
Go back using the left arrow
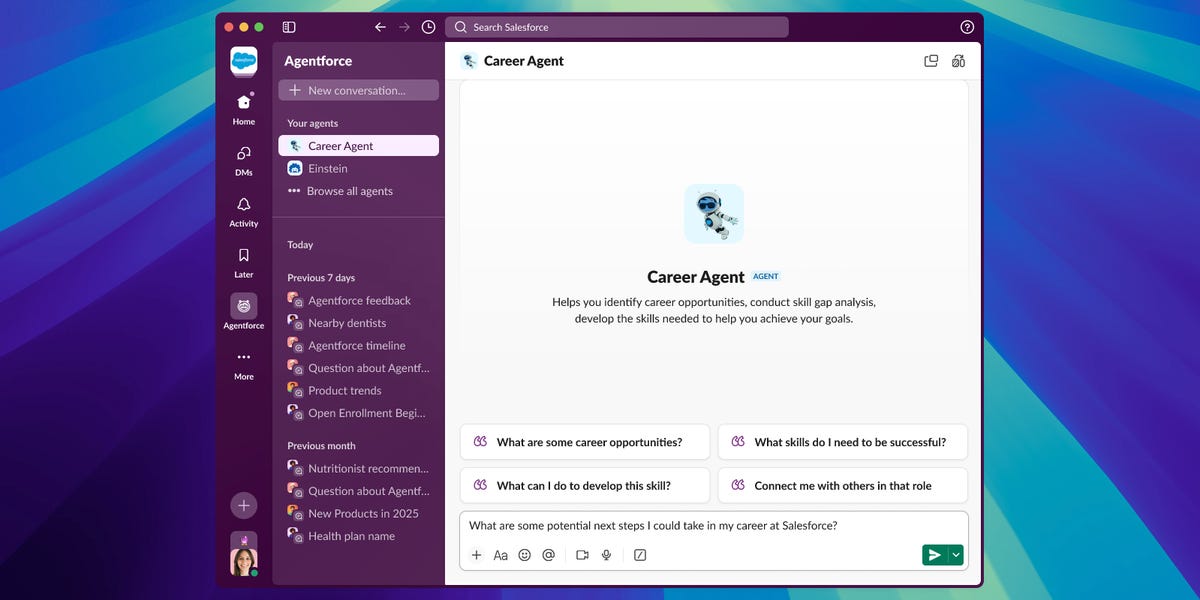click(380, 27)
